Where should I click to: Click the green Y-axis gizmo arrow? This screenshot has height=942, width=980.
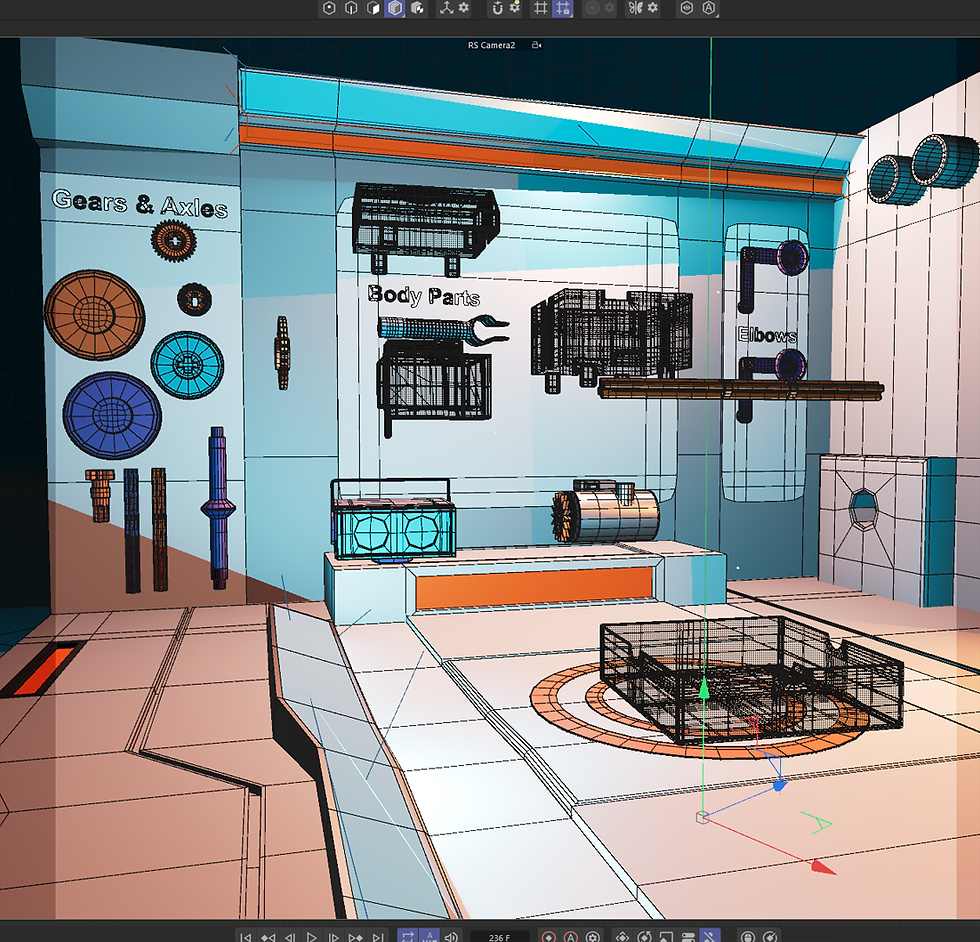pos(704,688)
